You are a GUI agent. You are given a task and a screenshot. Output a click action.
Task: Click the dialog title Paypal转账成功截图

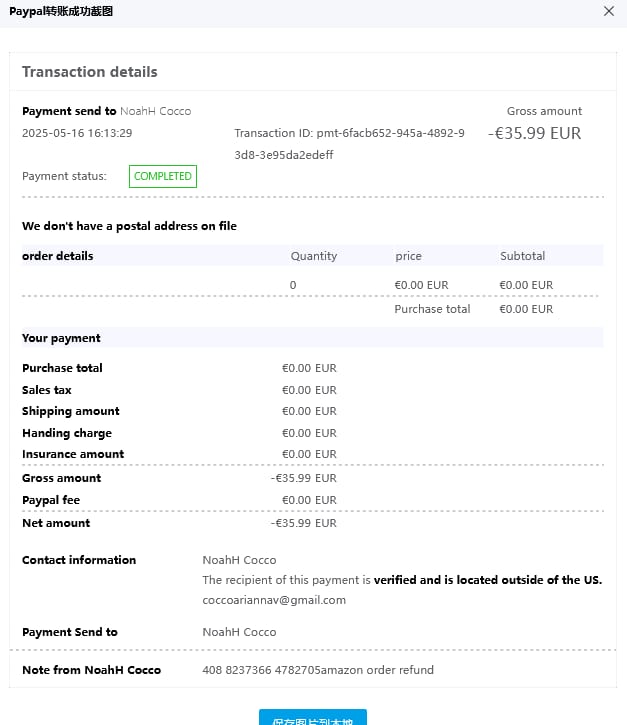click(61, 11)
